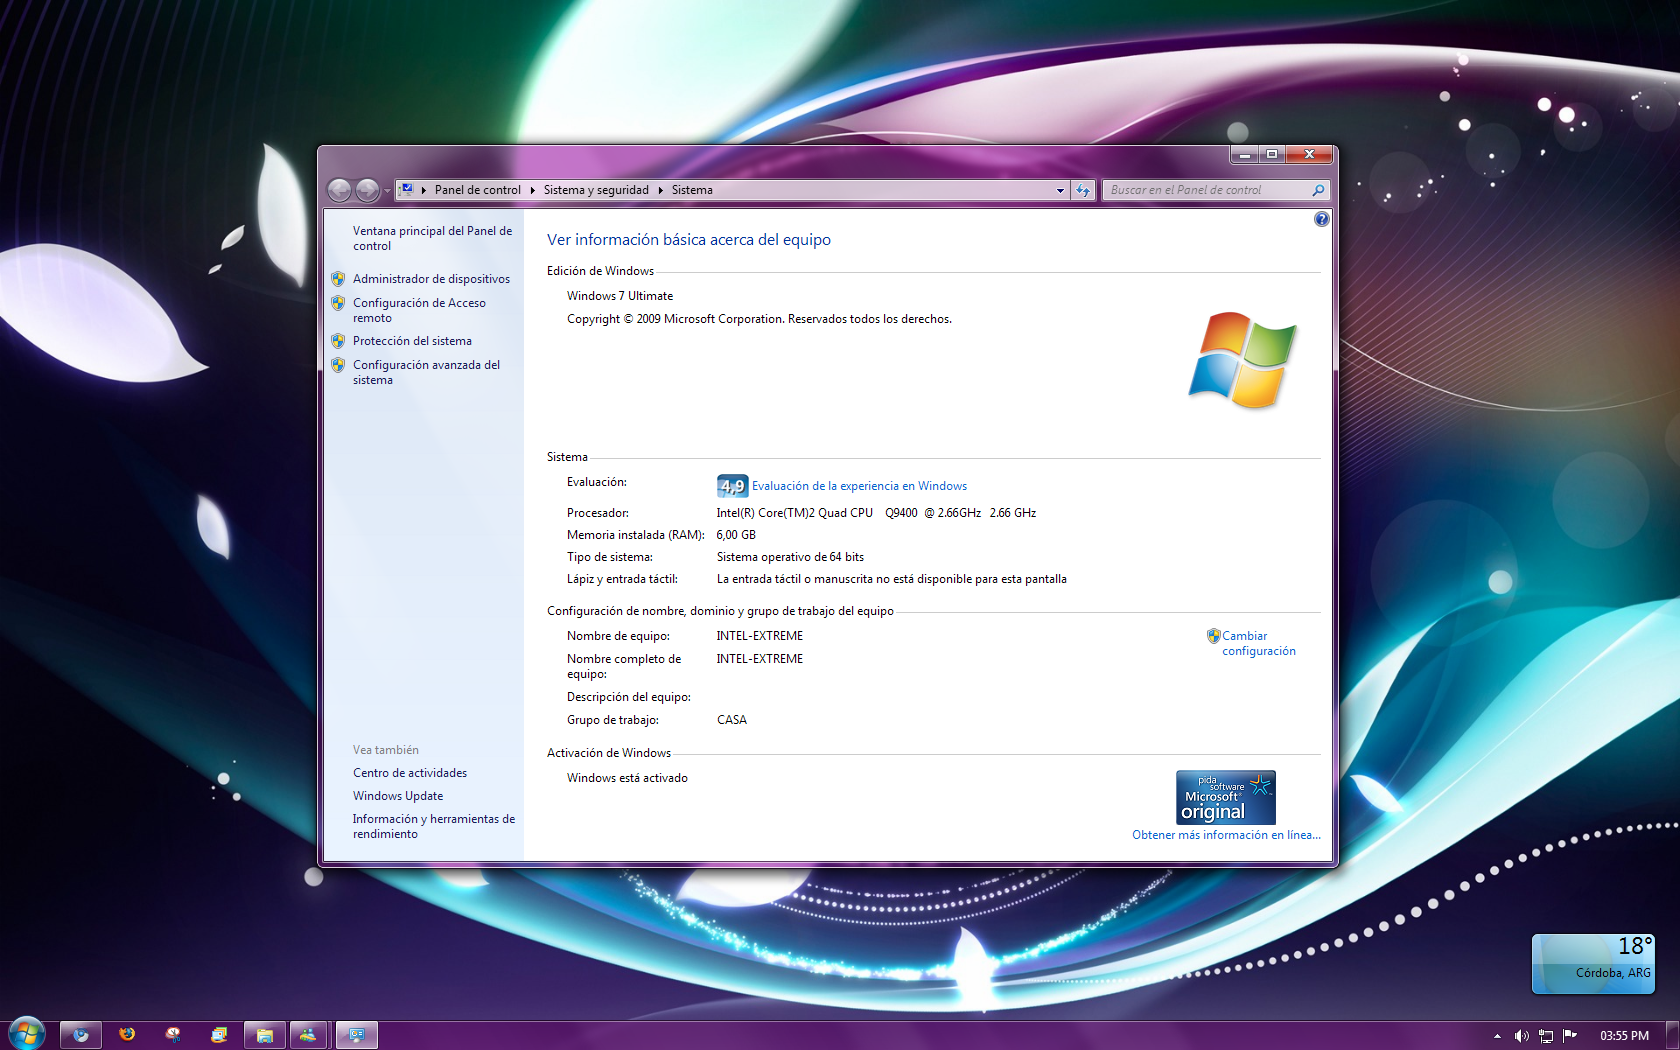This screenshot has width=1680, height=1050.
Task: Click shield icon beside Configuración de Acceso remoto
Action: tap(338, 303)
